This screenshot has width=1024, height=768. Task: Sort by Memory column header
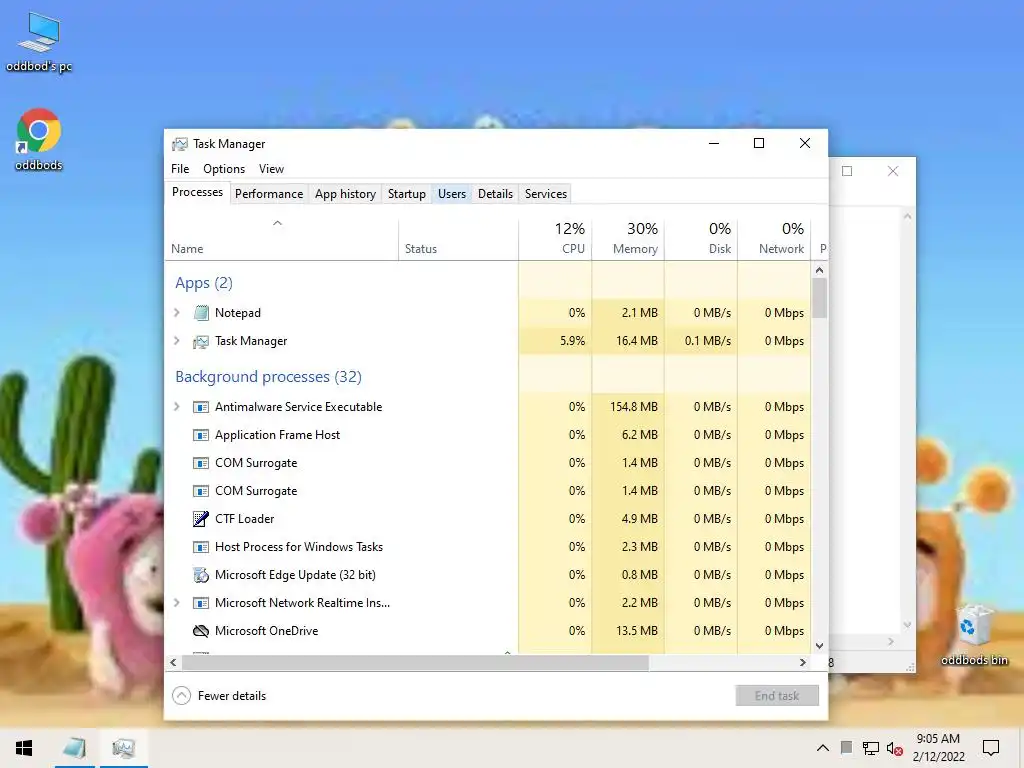(628, 240)
